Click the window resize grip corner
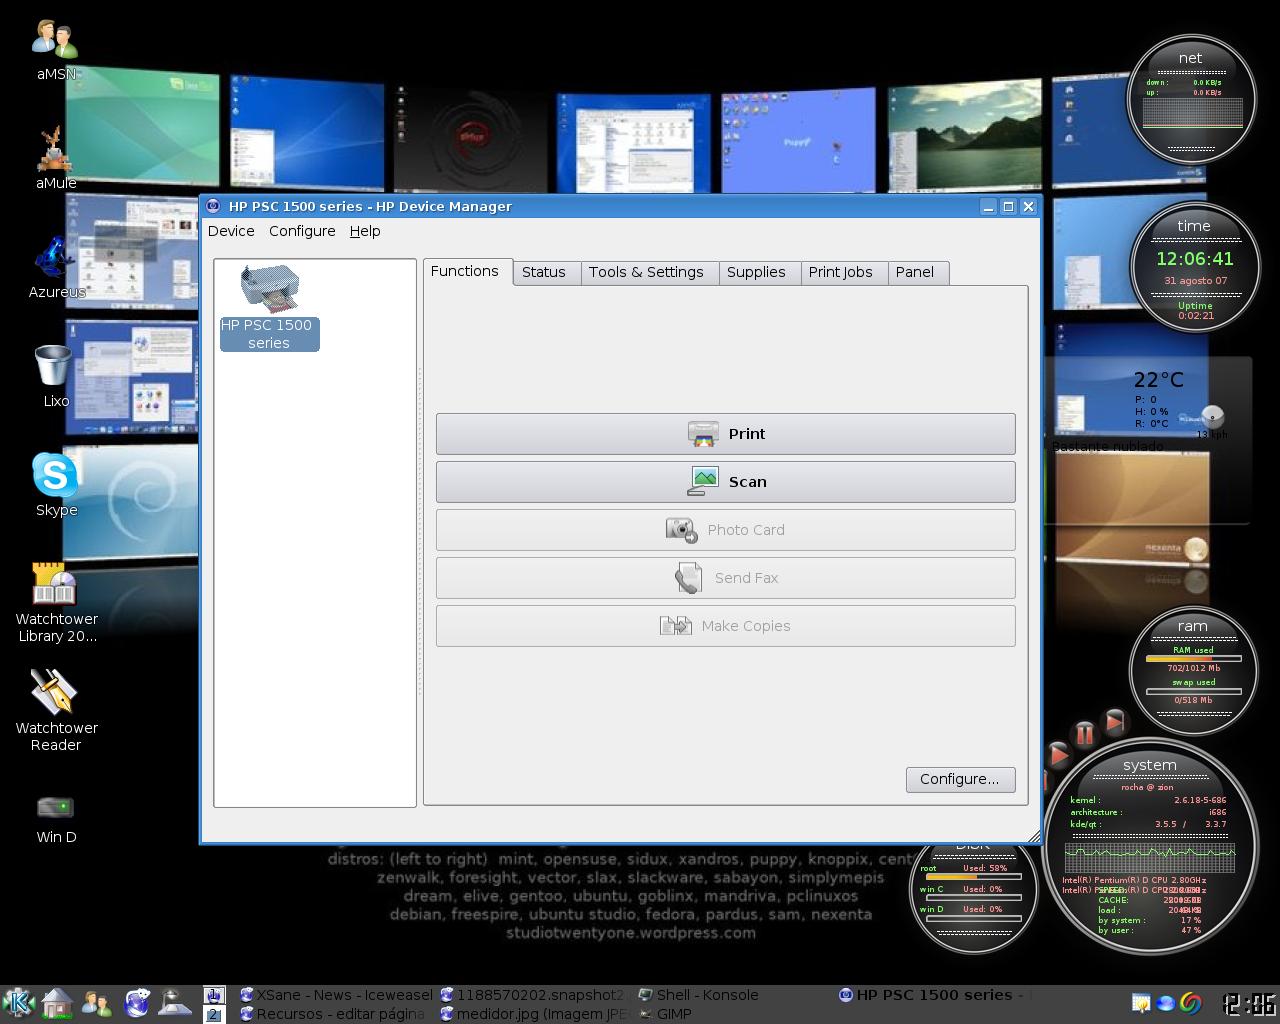Viewport: 1280px width, 1024px height. click(1033, 836)
